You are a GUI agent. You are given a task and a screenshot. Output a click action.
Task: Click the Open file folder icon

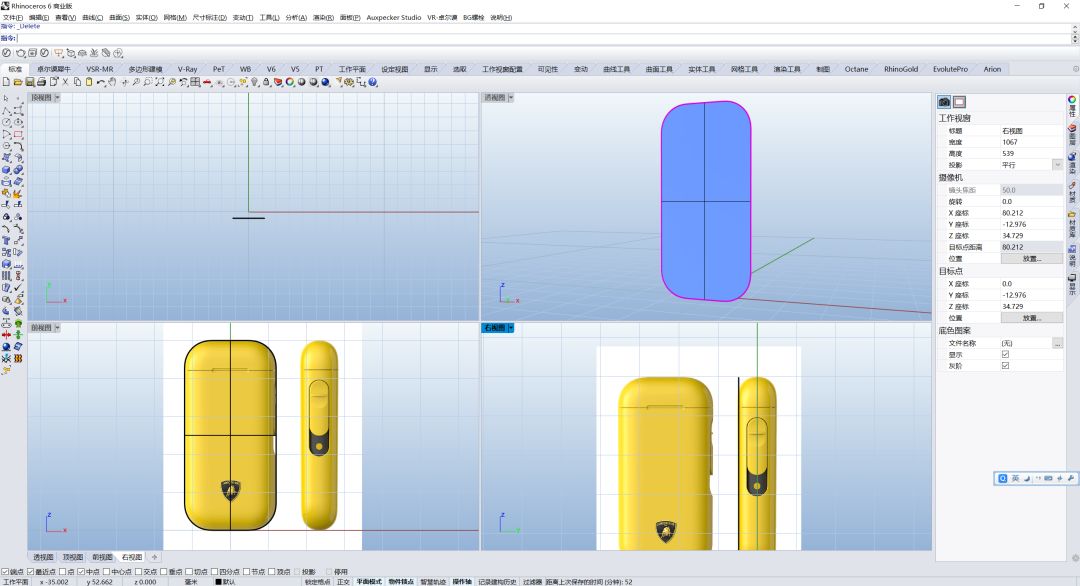click(18, 82)
